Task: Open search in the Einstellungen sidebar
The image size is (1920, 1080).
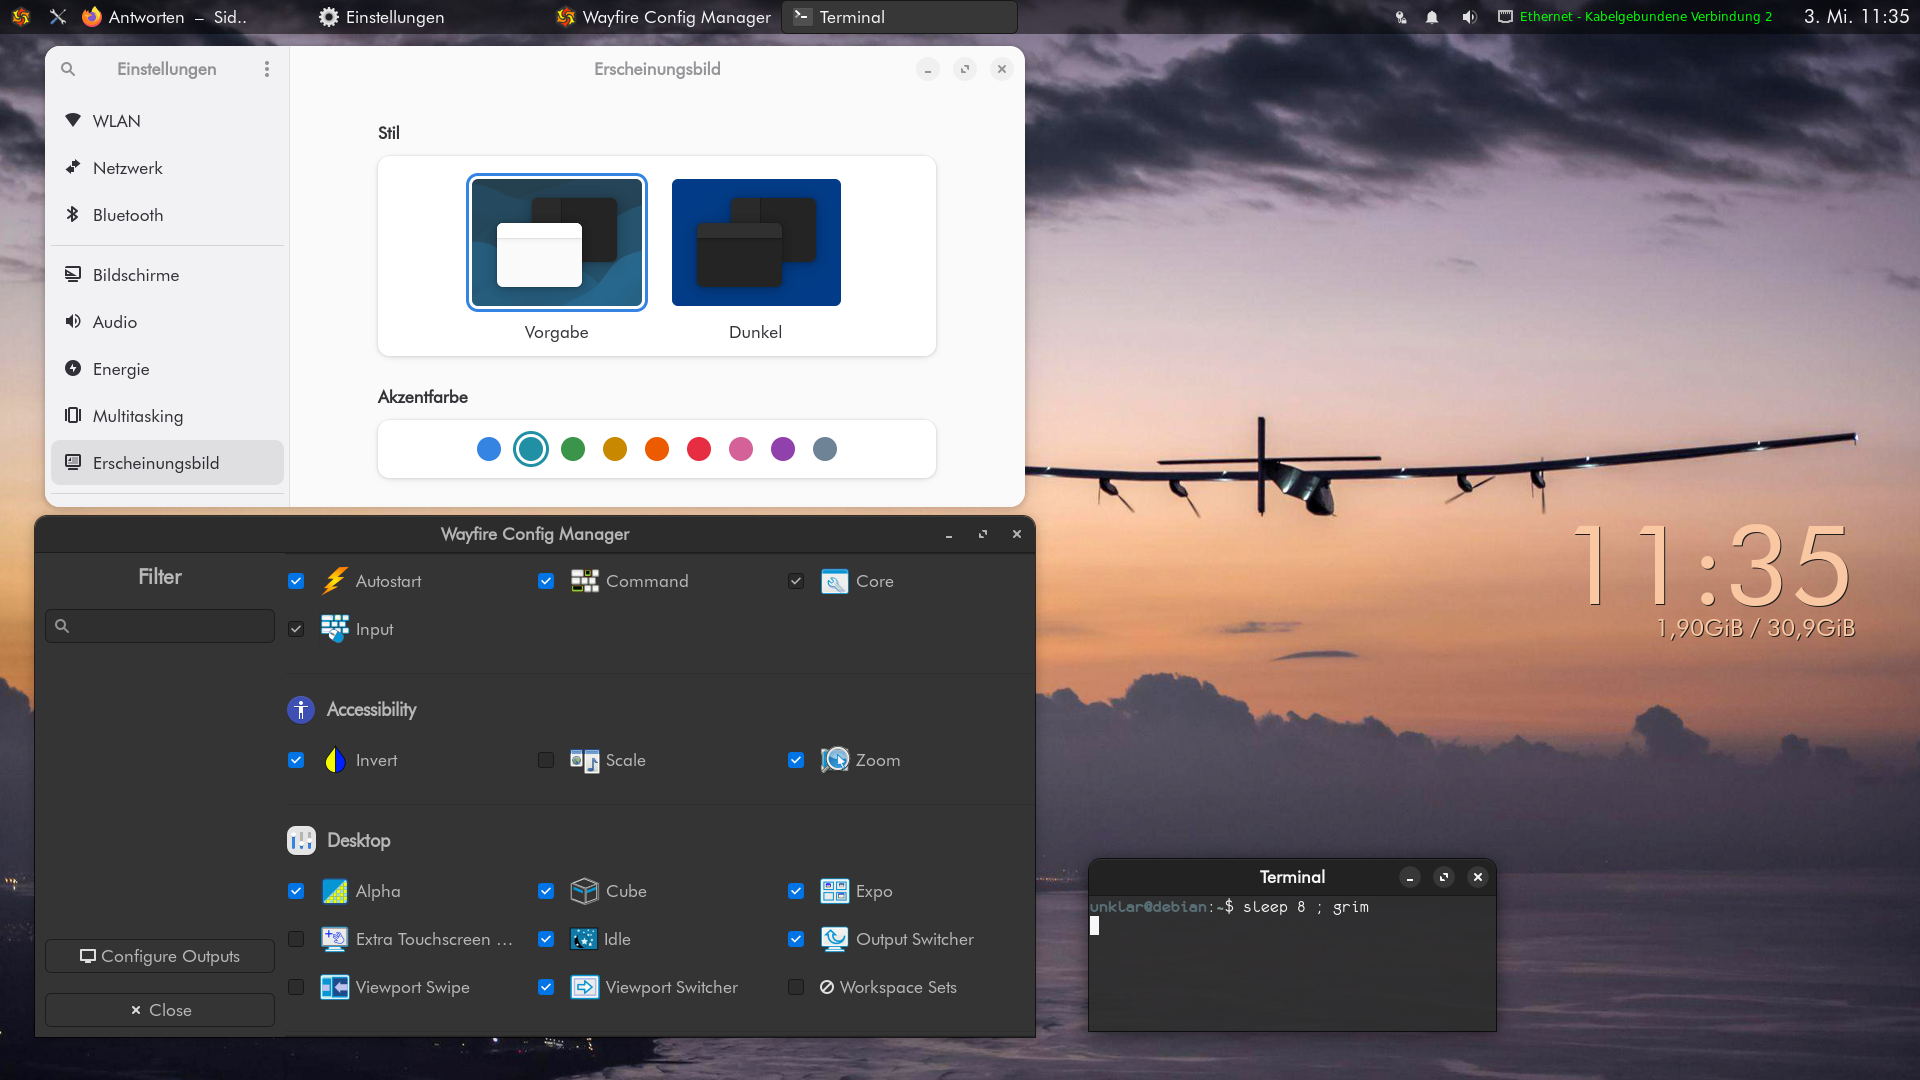Action: tap(68, 69)
